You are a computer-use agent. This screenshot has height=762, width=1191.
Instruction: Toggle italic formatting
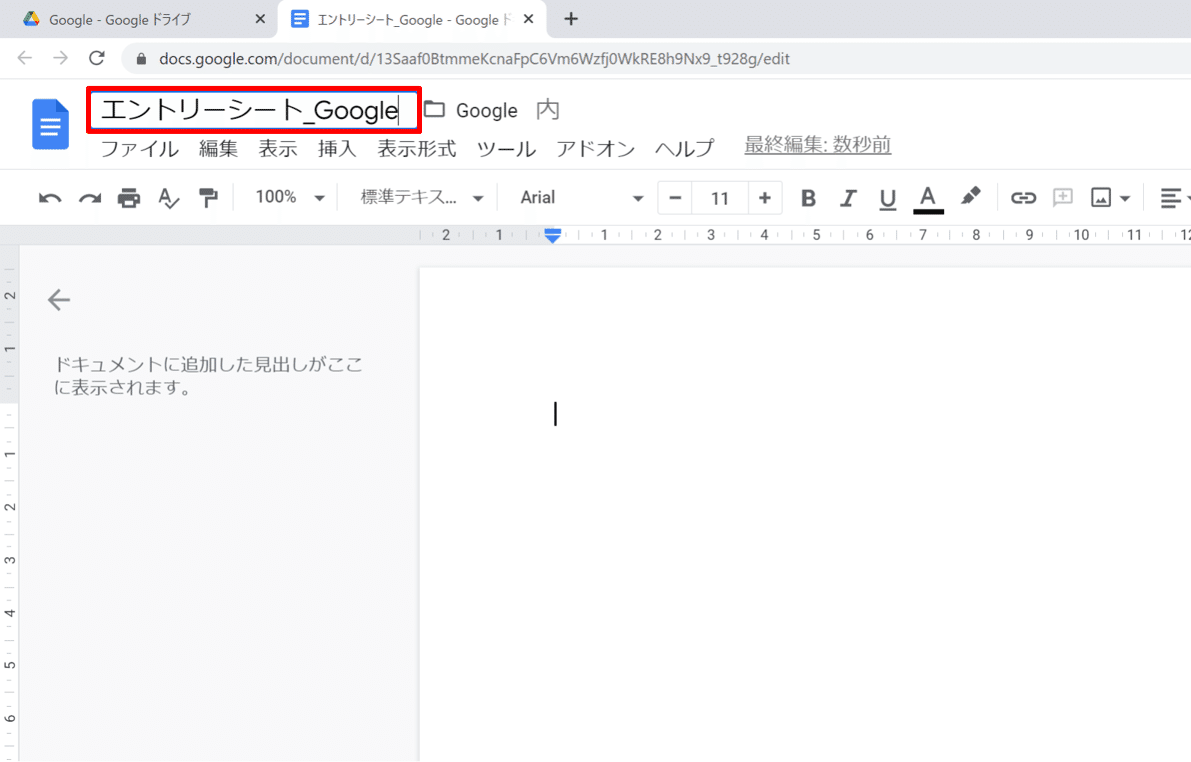[848, 198]
